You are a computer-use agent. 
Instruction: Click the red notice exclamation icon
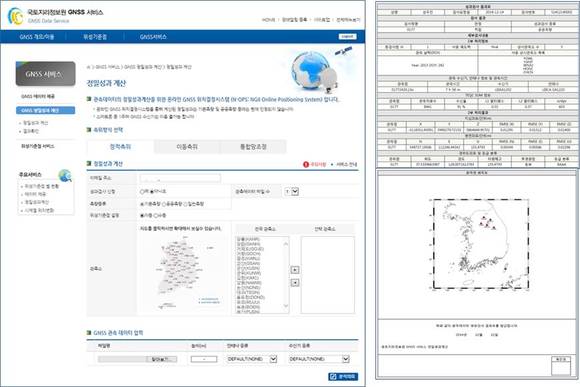pyautogui.click(x=306, y=164)
